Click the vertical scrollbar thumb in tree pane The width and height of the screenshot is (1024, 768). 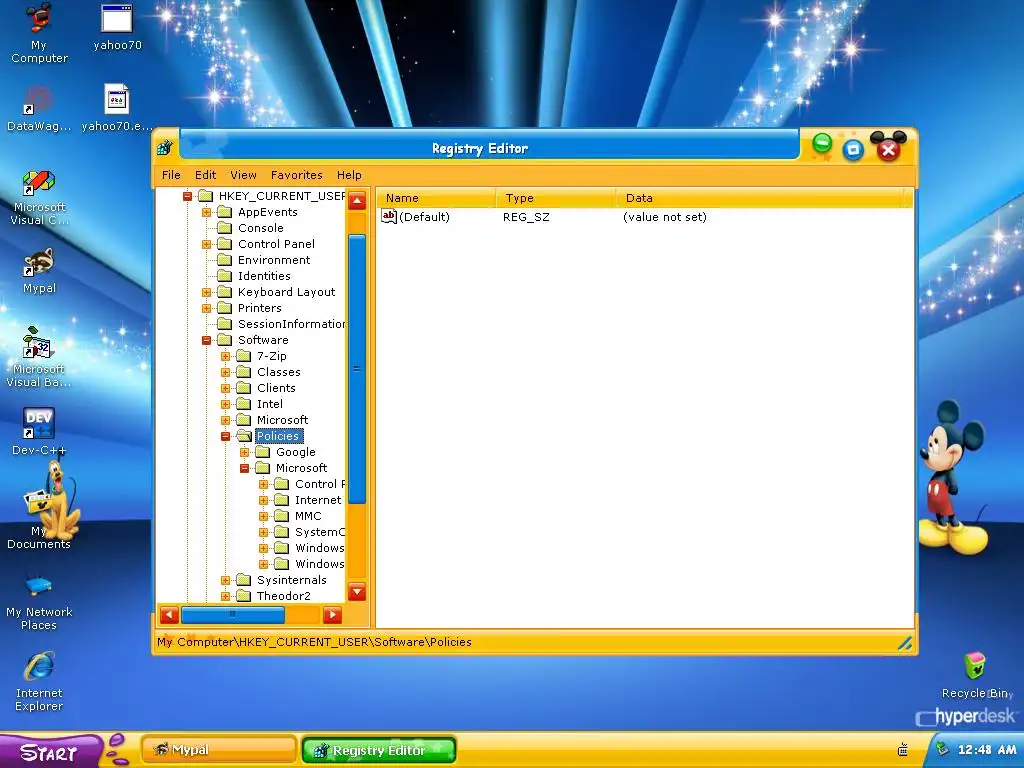click(x=357, y=369)
